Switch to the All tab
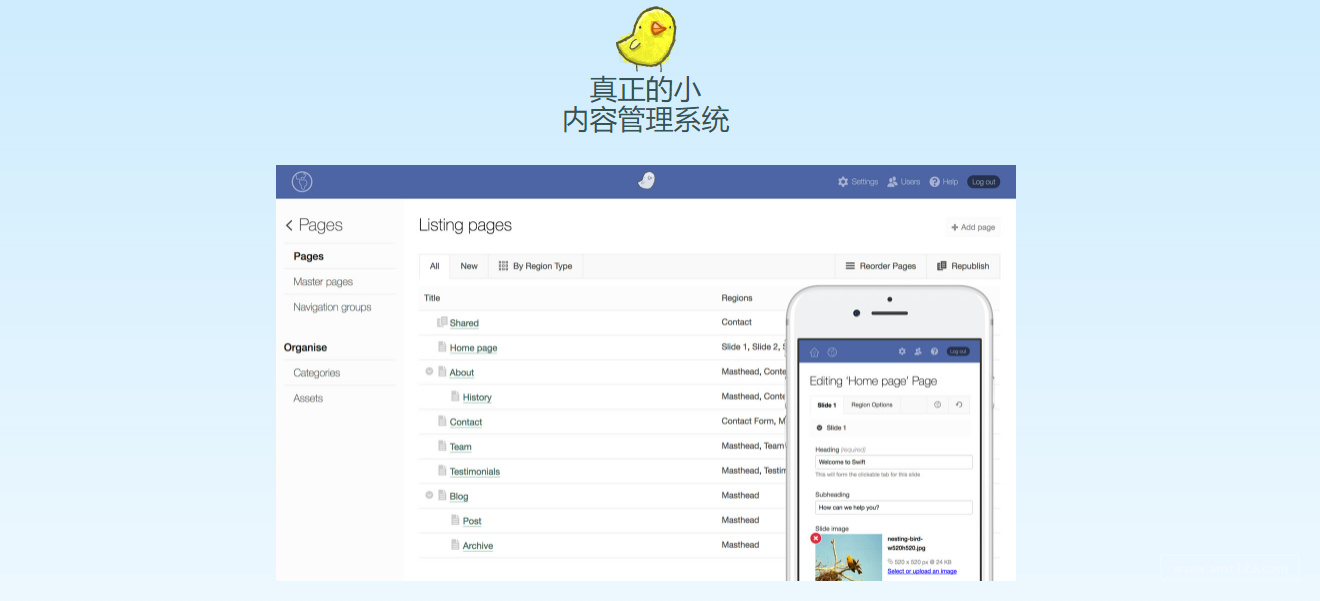 coord(435,266)
